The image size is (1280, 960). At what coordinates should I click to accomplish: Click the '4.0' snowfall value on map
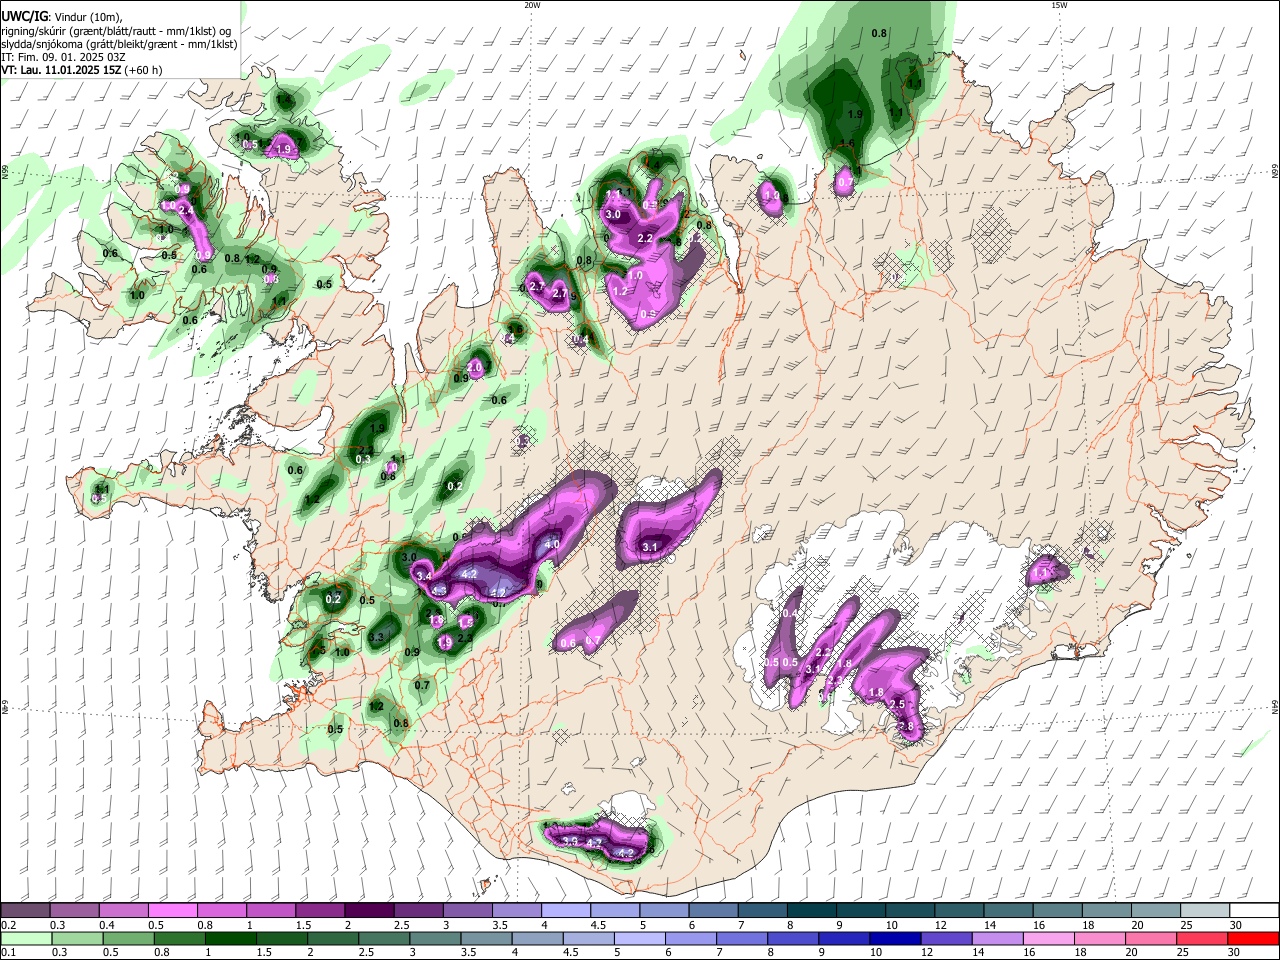[x=552, y=545]
